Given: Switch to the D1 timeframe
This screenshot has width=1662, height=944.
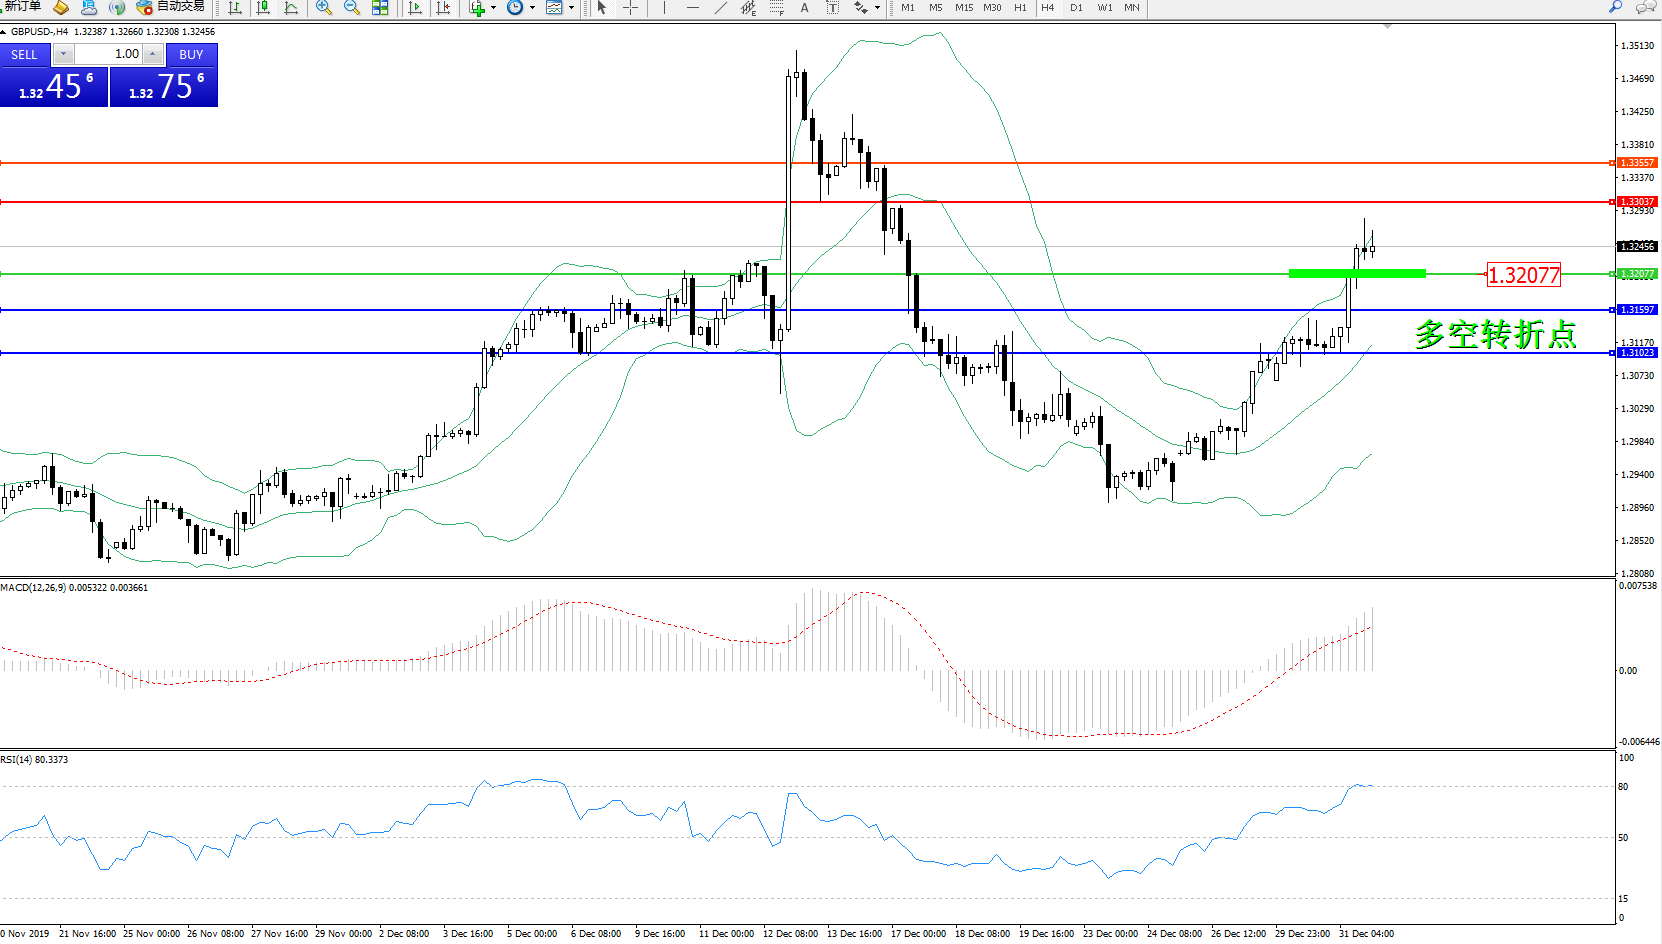Looking at the screenshot, I should 1076,8.
